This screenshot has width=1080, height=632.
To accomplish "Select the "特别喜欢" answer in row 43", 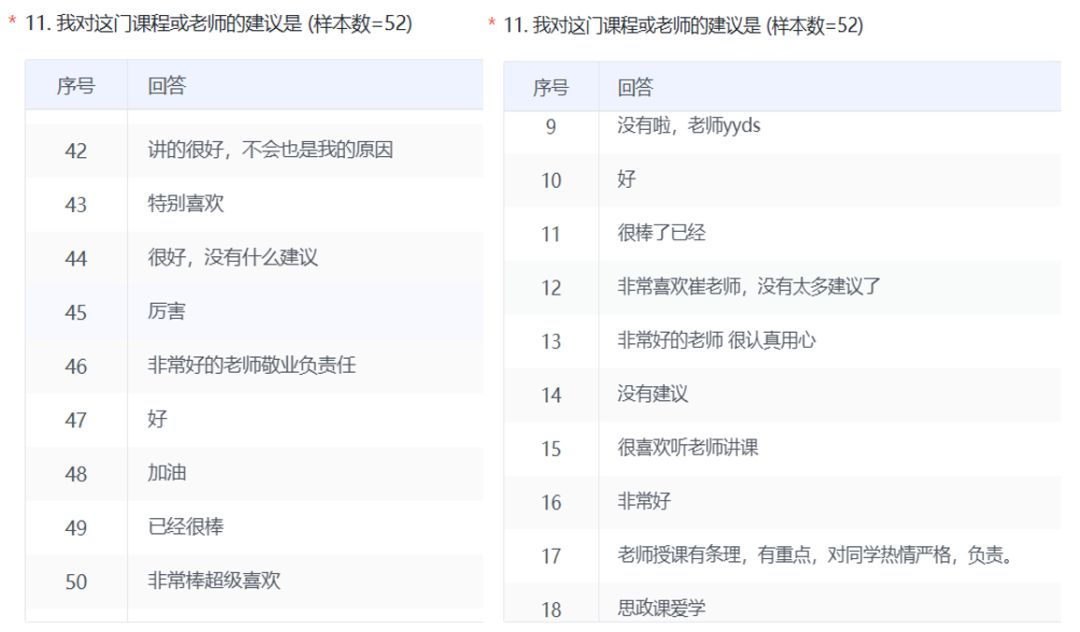I will click(186, 204).
